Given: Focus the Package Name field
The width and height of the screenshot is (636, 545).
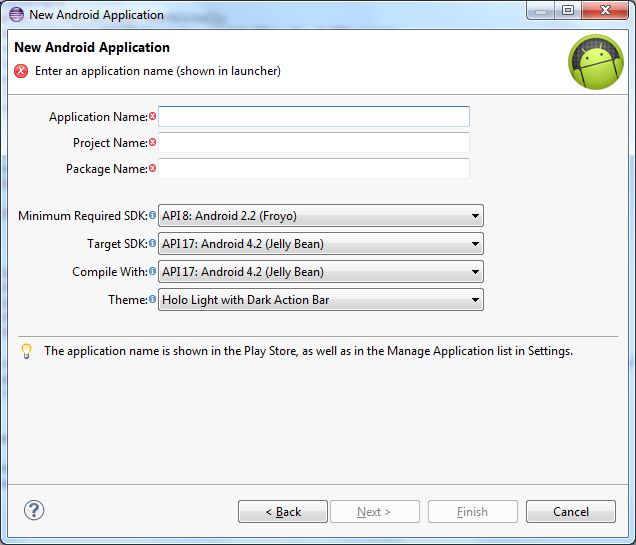Looking at the screenshot, I should [x=314, y=168].
